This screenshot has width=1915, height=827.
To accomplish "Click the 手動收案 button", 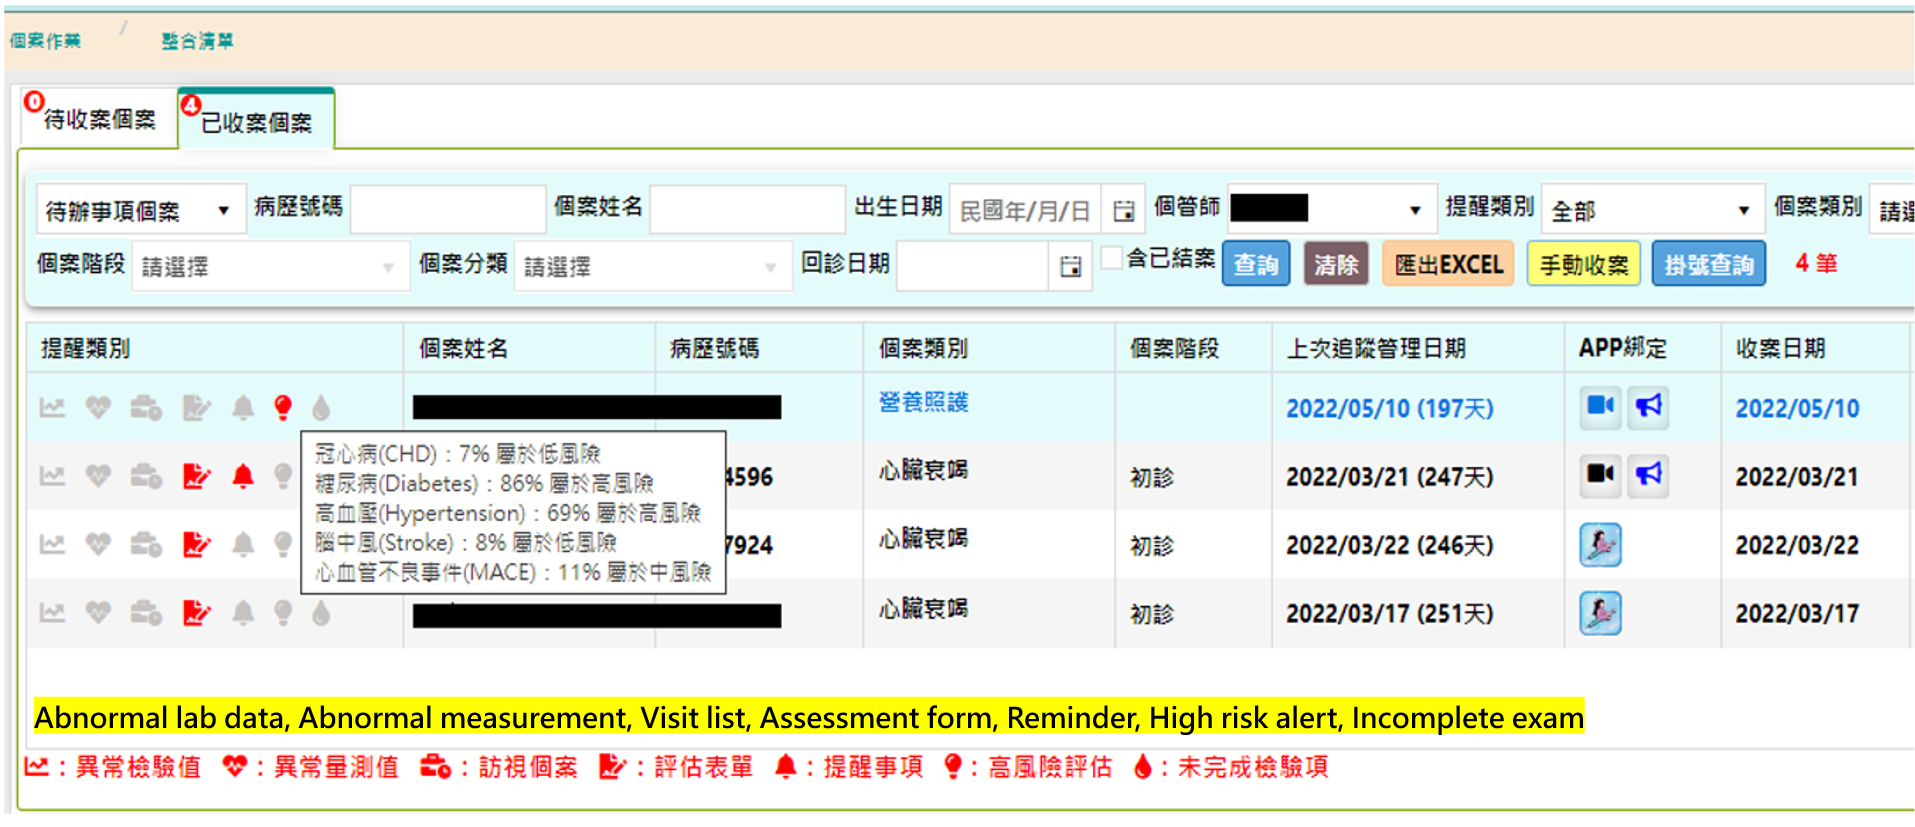I will coord(1583,264).
